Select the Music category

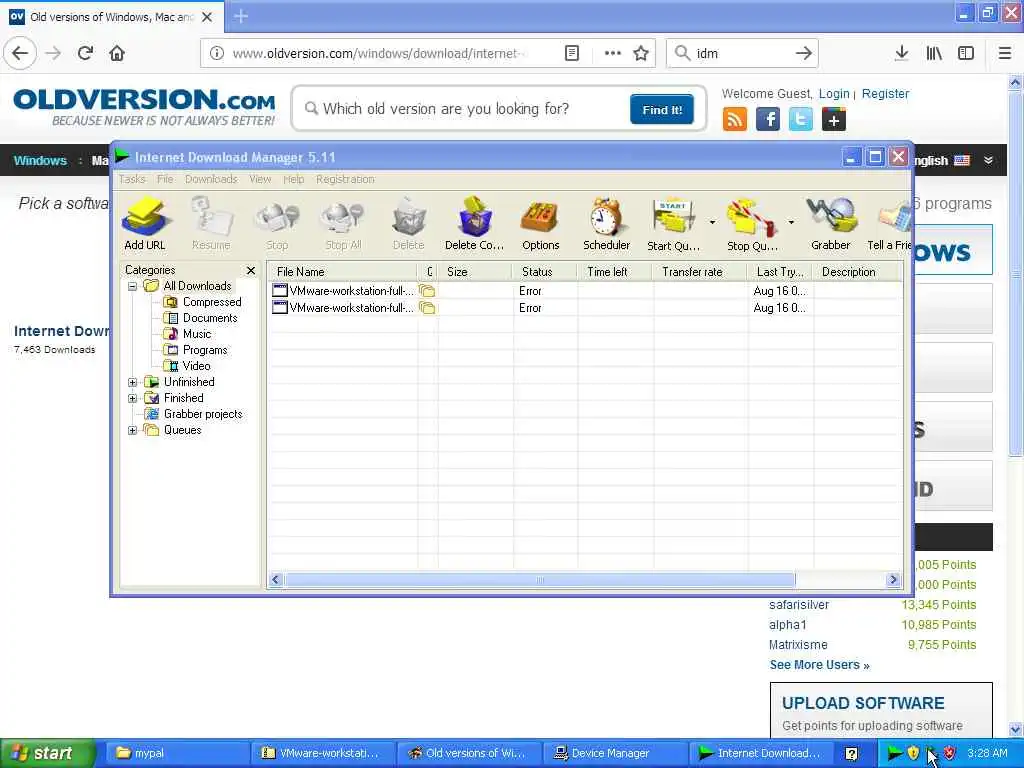(188, 334)
